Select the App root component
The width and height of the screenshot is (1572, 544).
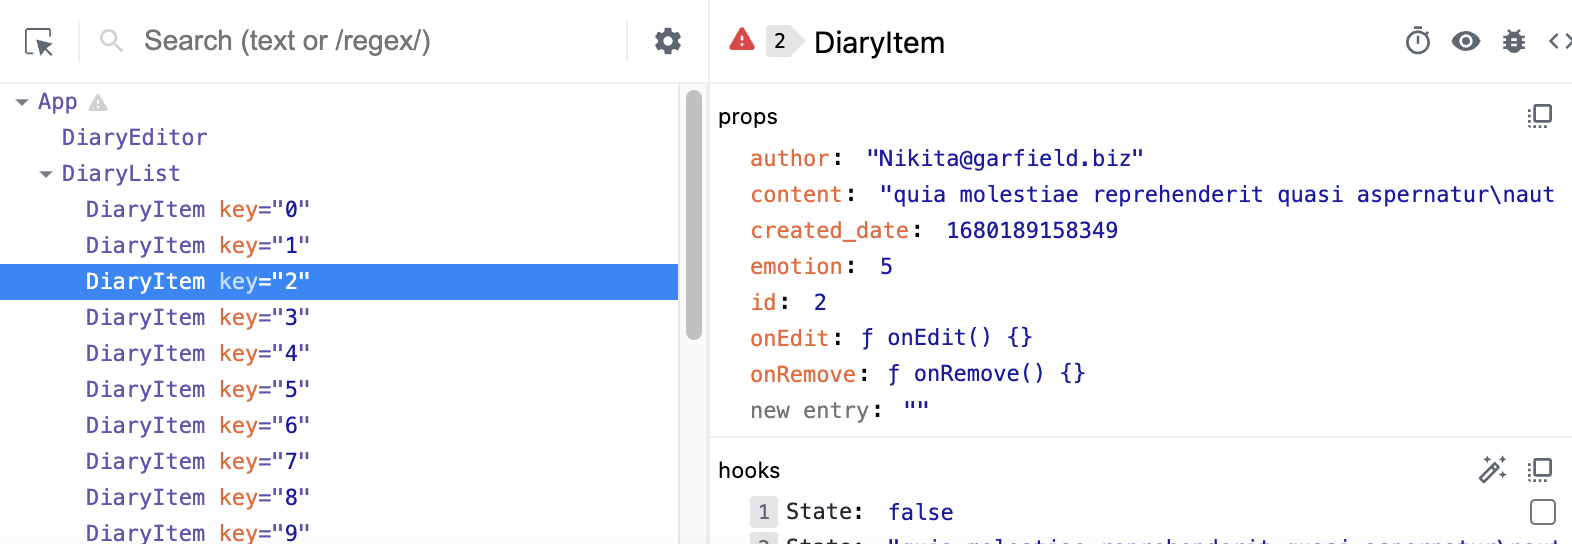(57, 101)
